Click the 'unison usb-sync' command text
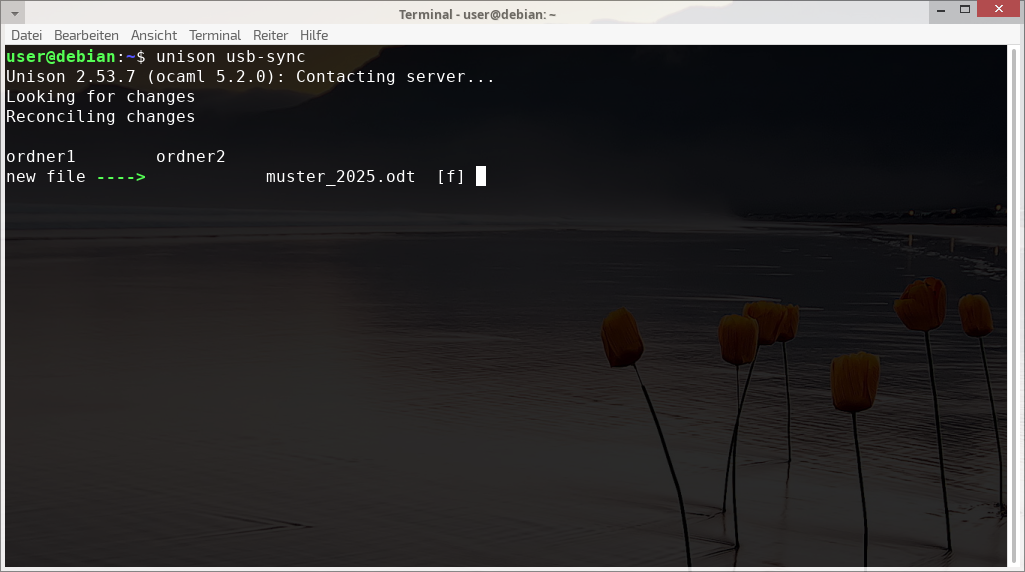The width and height of the screenshot is (1025, 572). (x=231, y=57)
